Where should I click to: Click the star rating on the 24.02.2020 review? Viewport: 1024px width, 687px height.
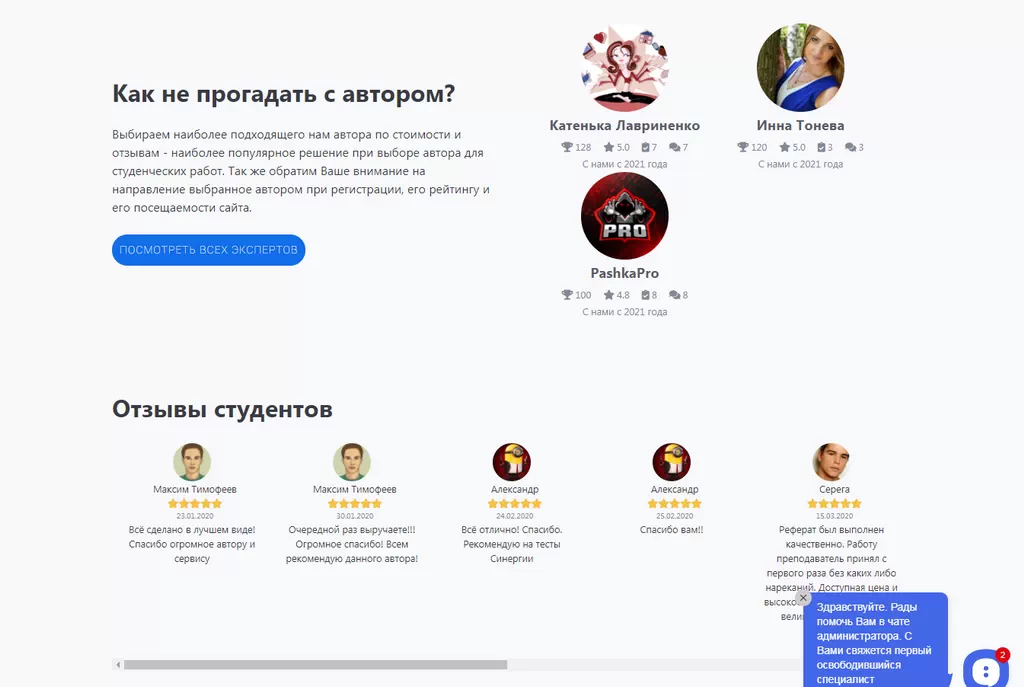(x=515, y=503)
